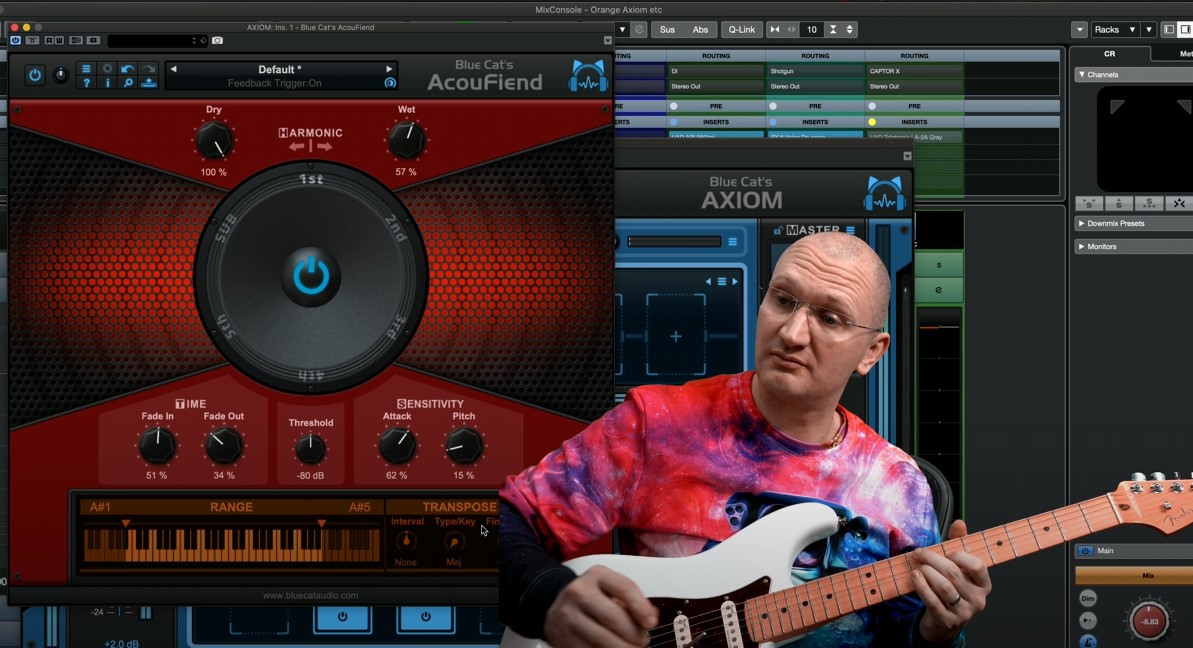Adjust the AcouFiend input gain knob
1193x648 pixels.
coord(61,75)
